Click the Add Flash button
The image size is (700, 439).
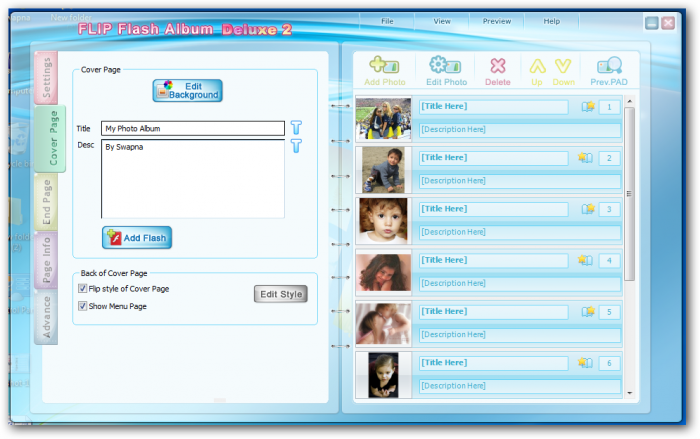137,238
